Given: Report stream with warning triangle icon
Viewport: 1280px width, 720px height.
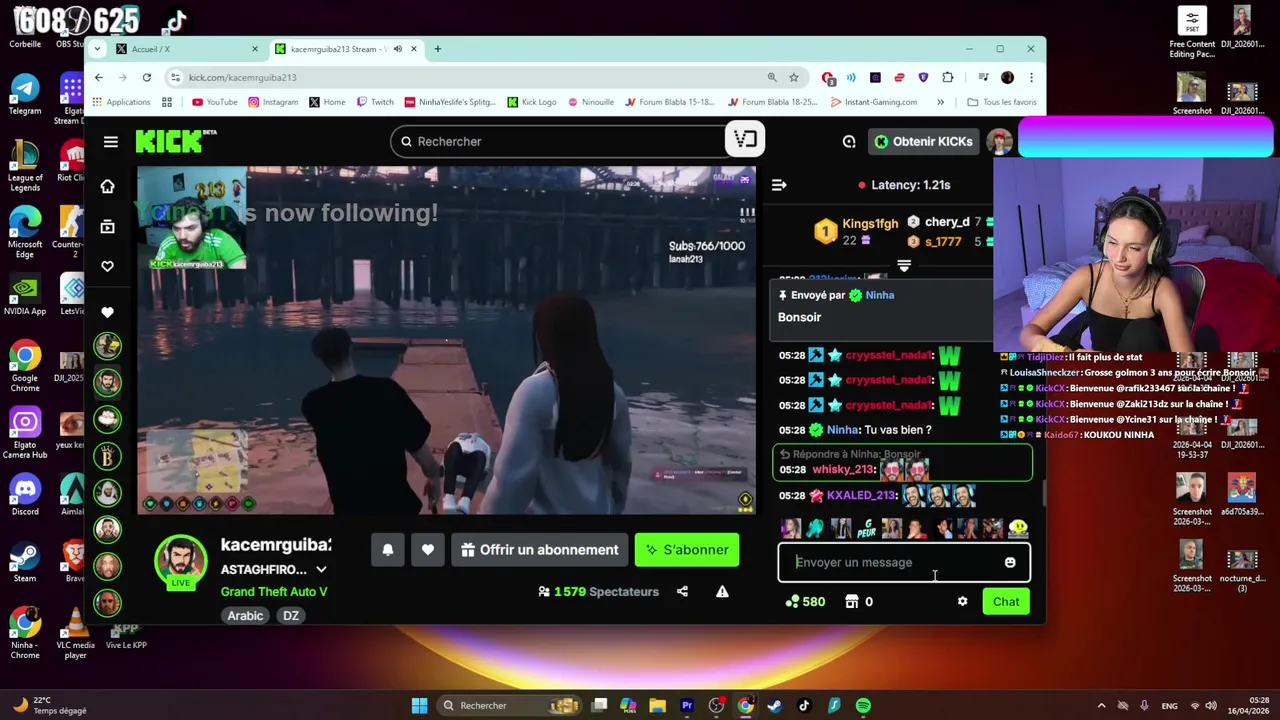Looking at the screenshot, I should click(x=722, y=592).
